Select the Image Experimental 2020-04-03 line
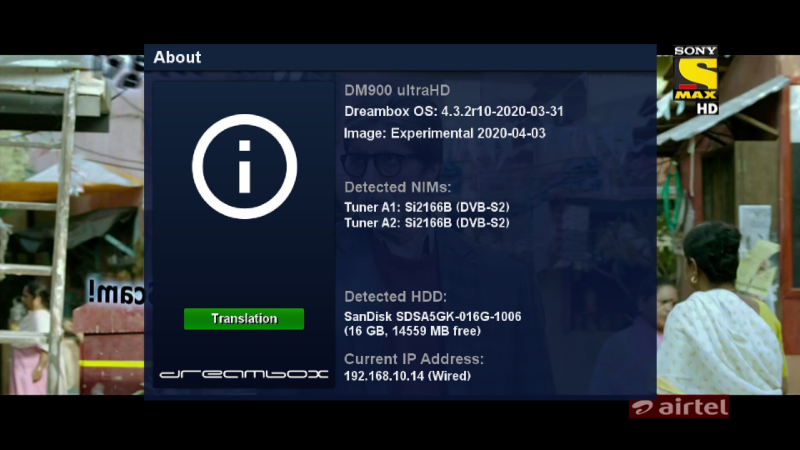 click(445, 133)
